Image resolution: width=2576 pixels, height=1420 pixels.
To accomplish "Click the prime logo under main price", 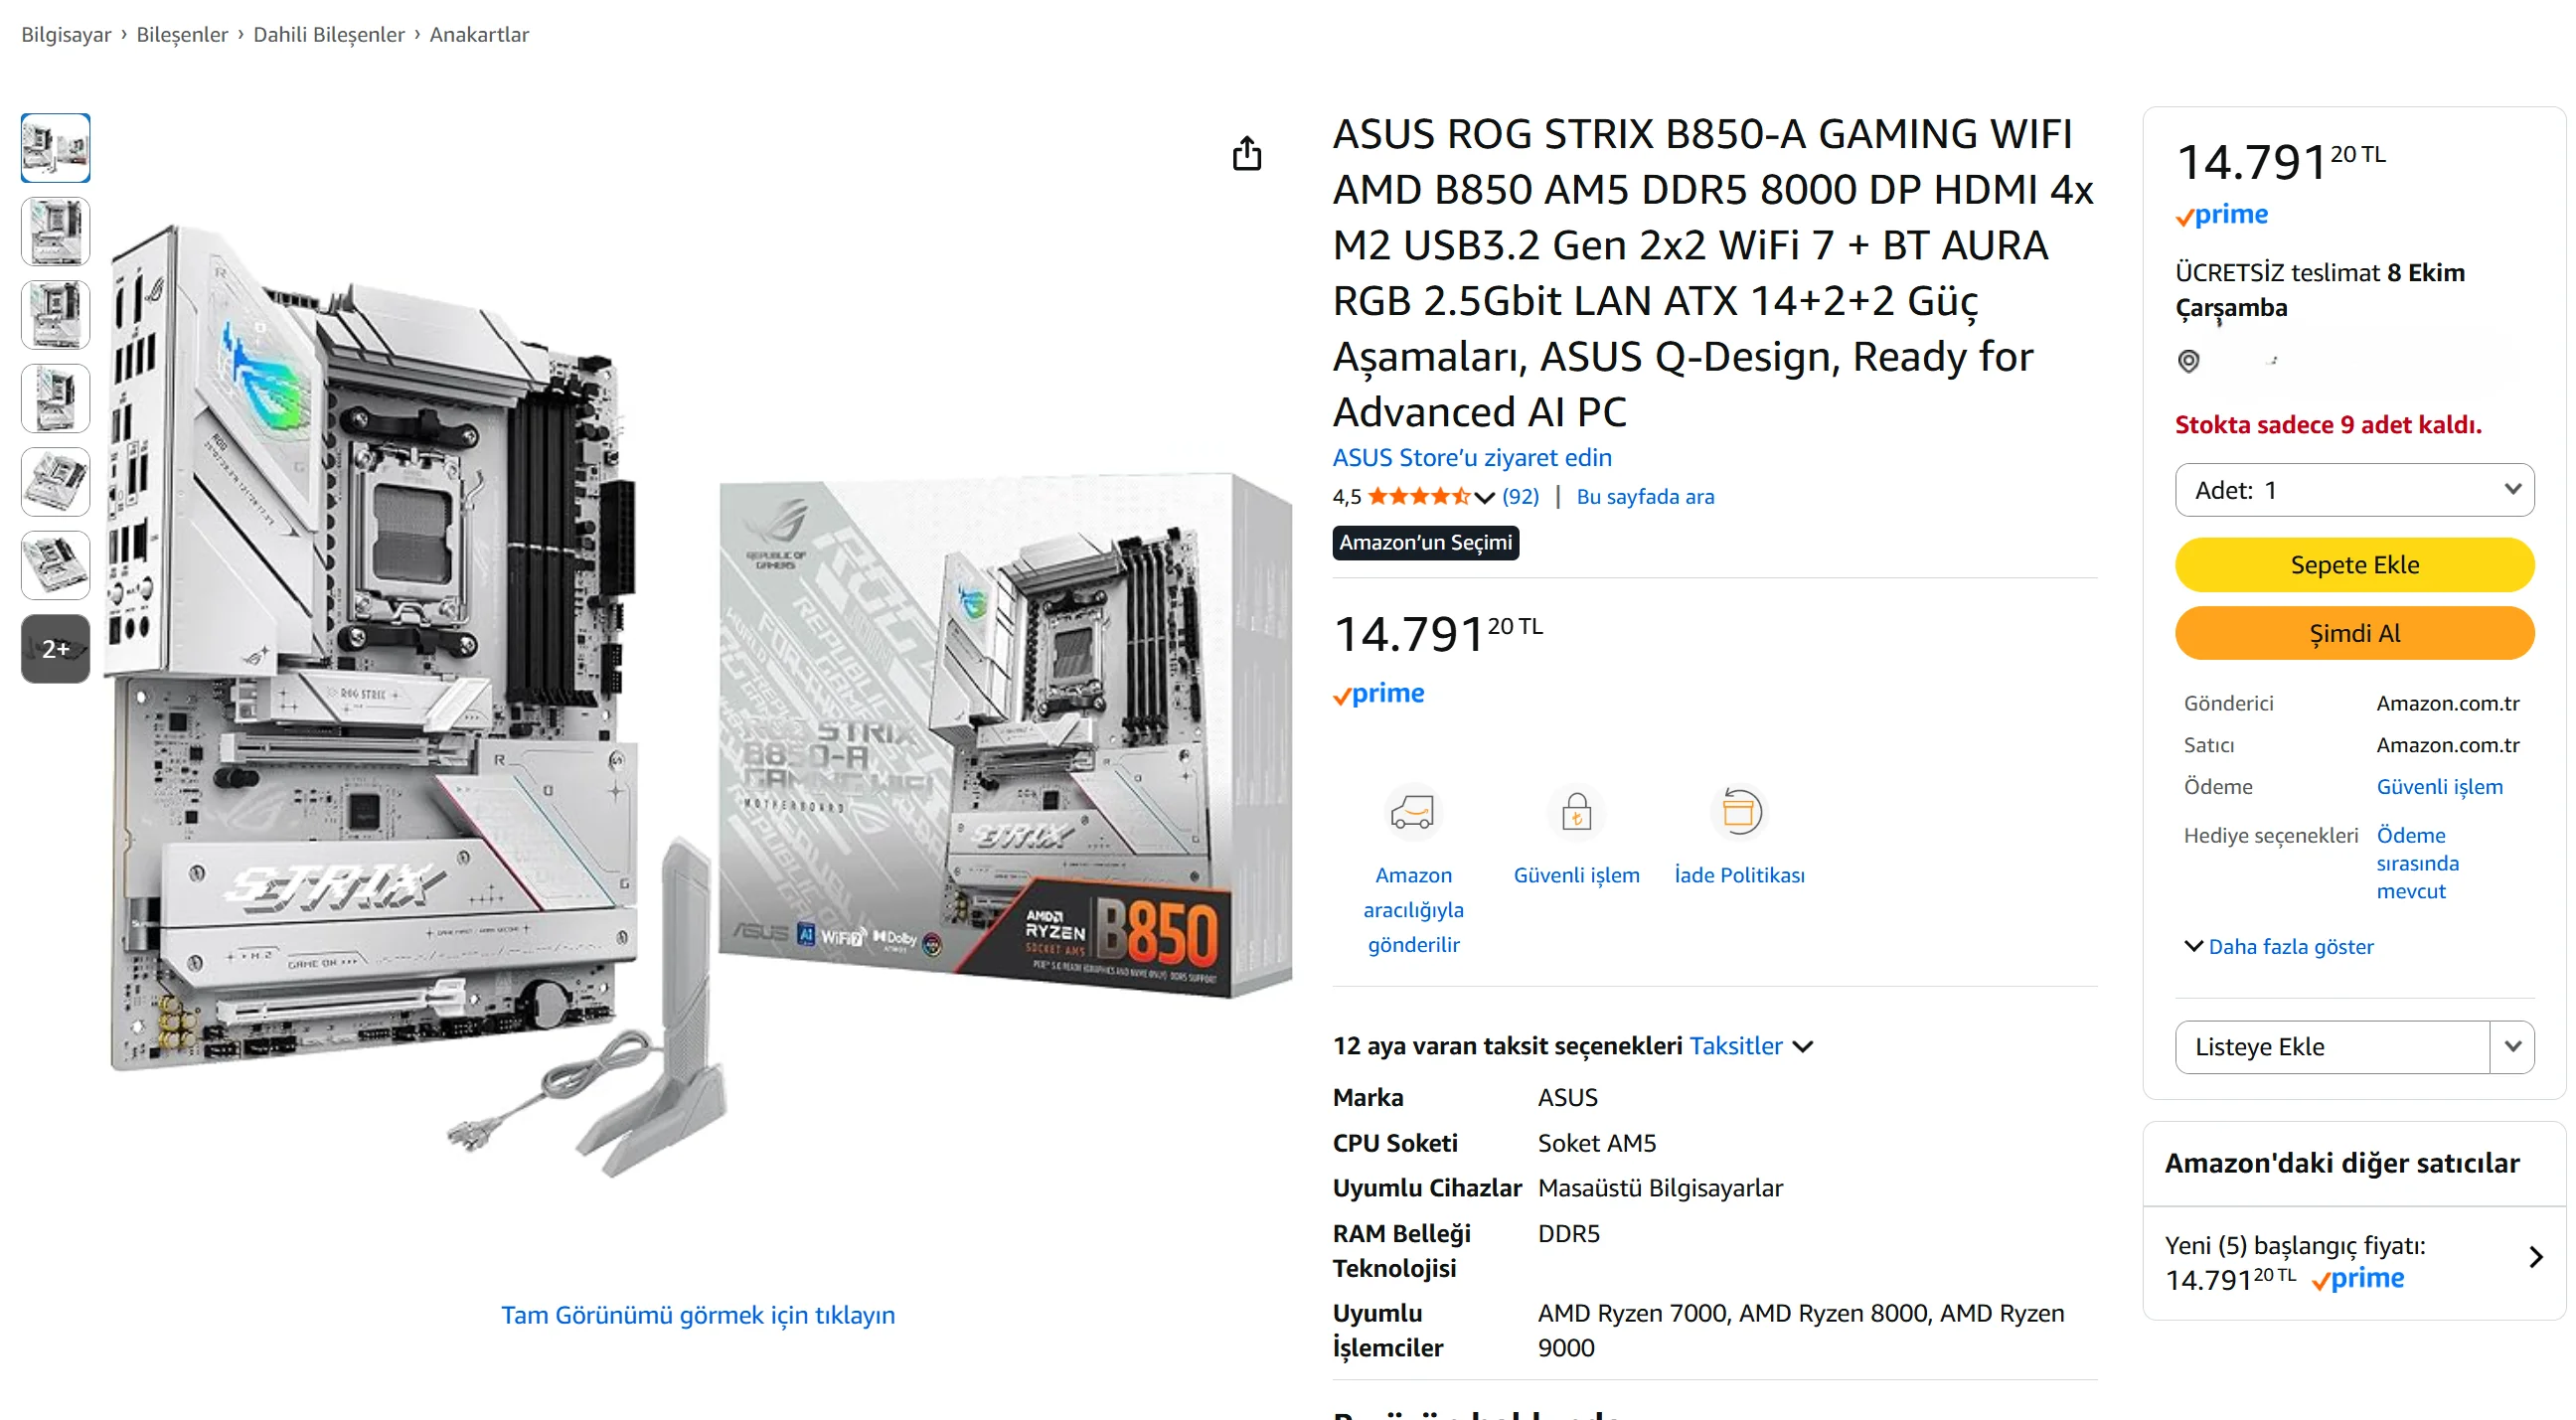I will pyautogui.click(x=1378, y=694).
